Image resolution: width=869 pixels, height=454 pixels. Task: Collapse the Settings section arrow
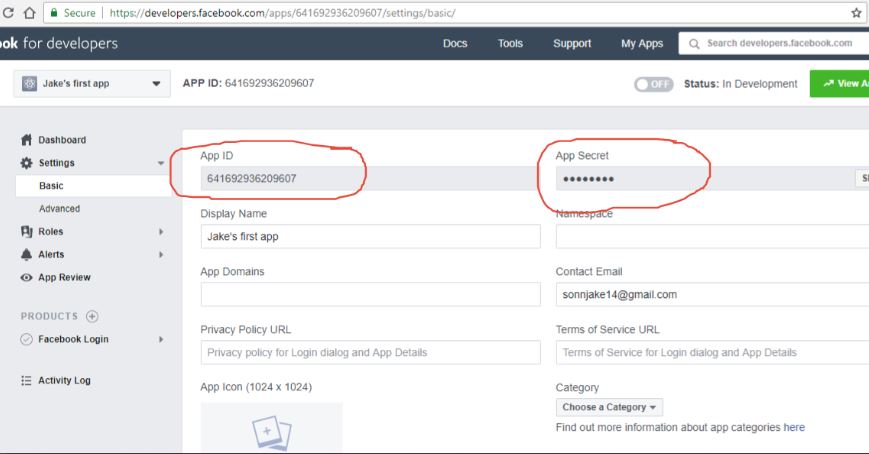(x=161, y=163)
